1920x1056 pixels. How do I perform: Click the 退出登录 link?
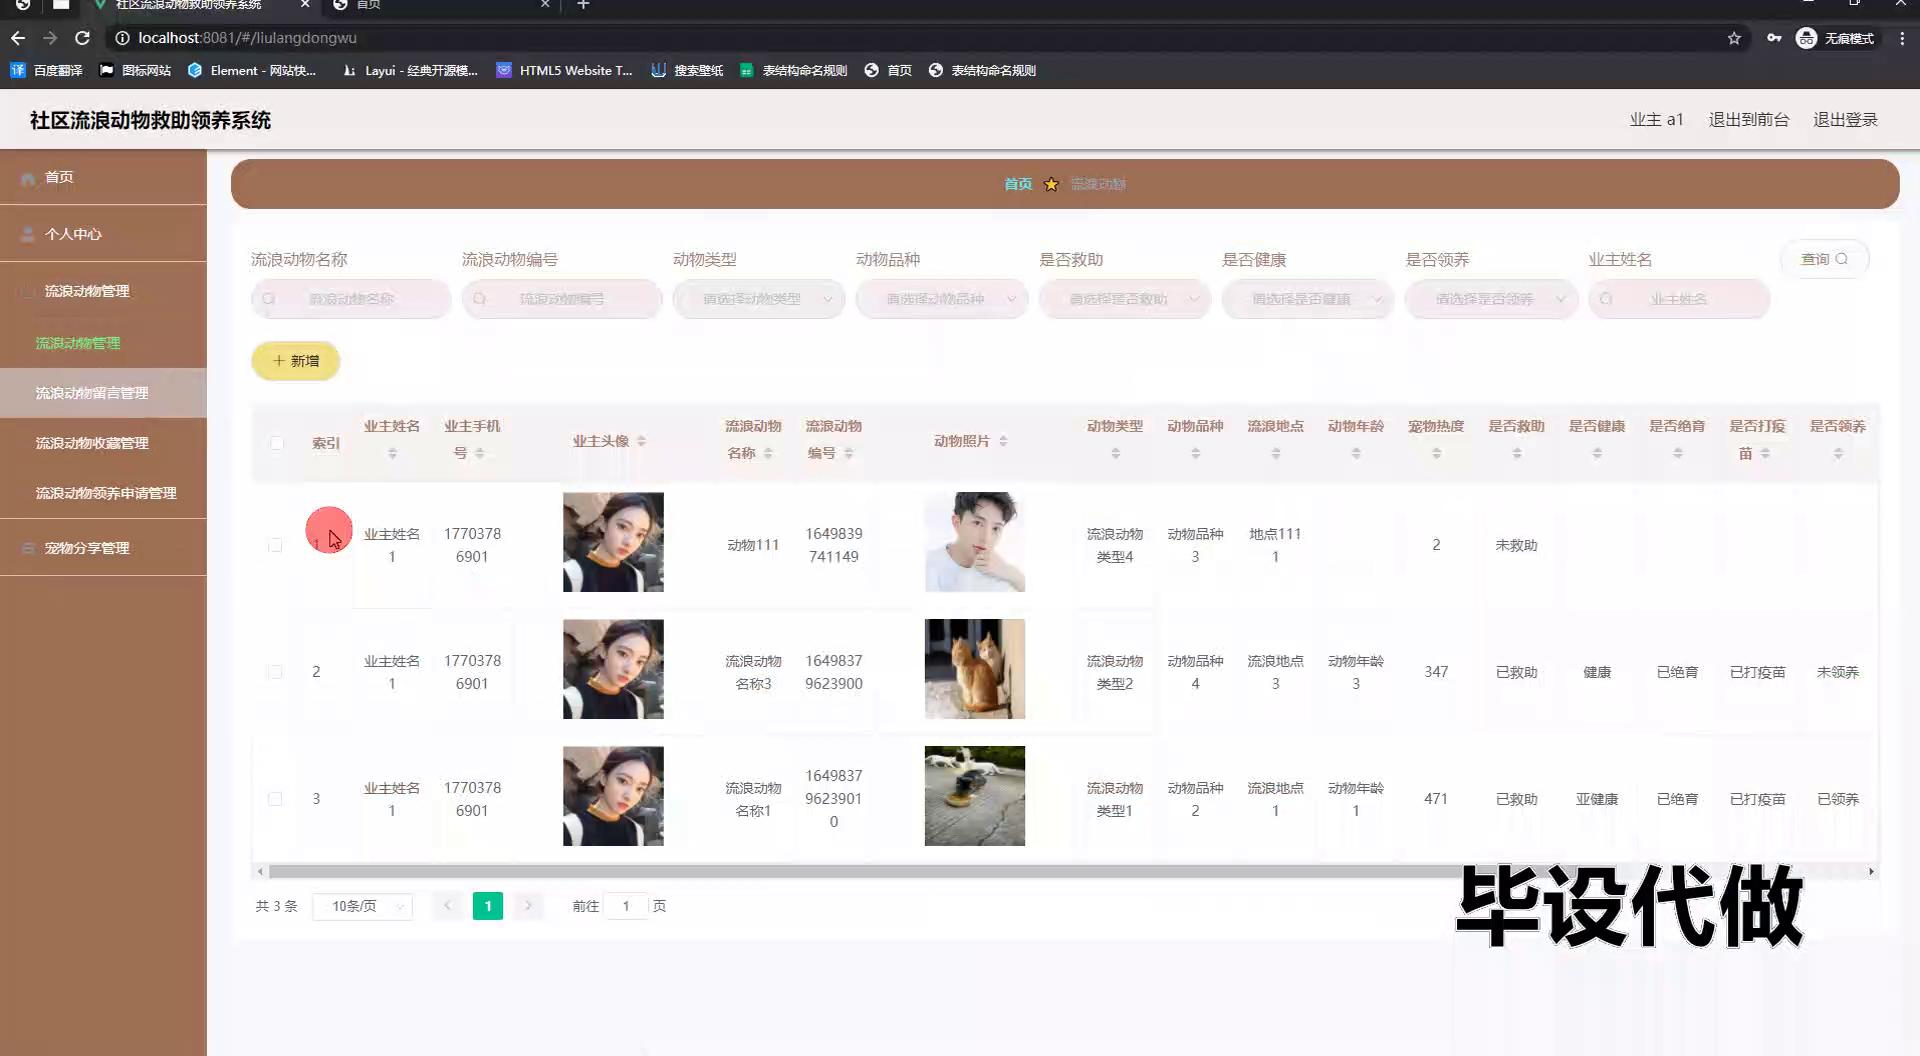pos(1845,119)
